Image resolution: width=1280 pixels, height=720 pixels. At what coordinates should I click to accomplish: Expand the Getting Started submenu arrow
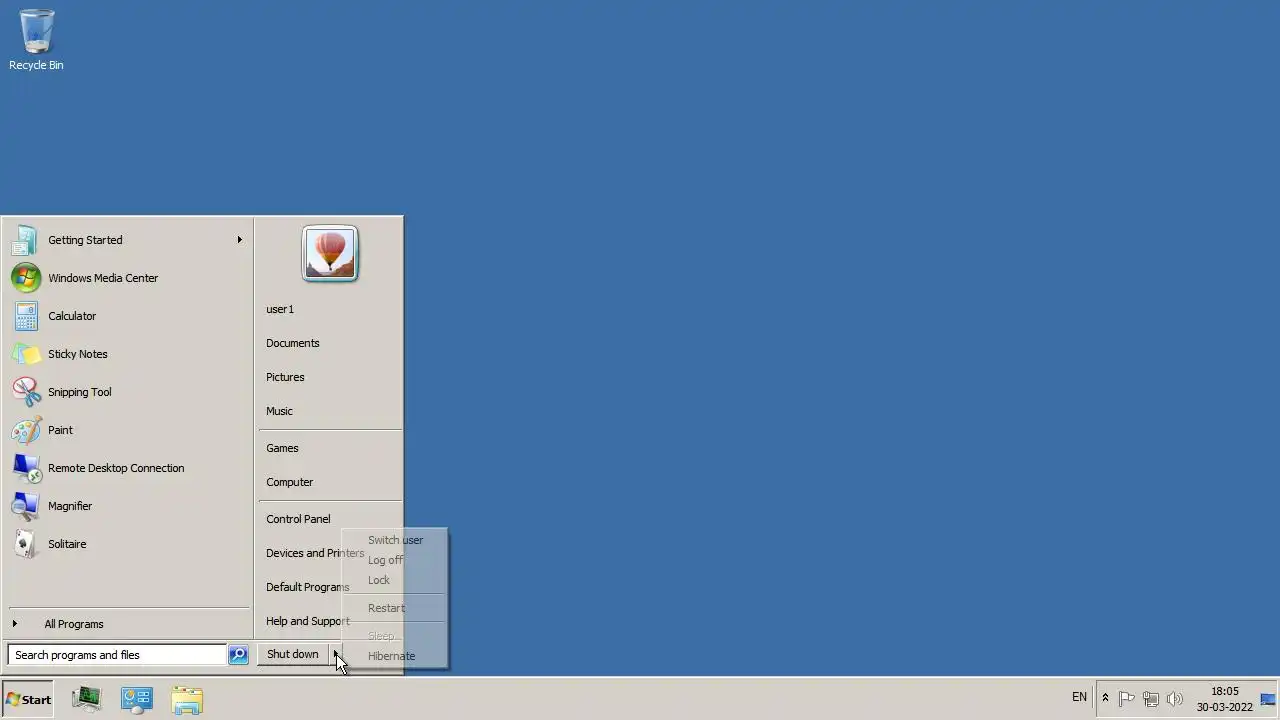pos(239,240)
